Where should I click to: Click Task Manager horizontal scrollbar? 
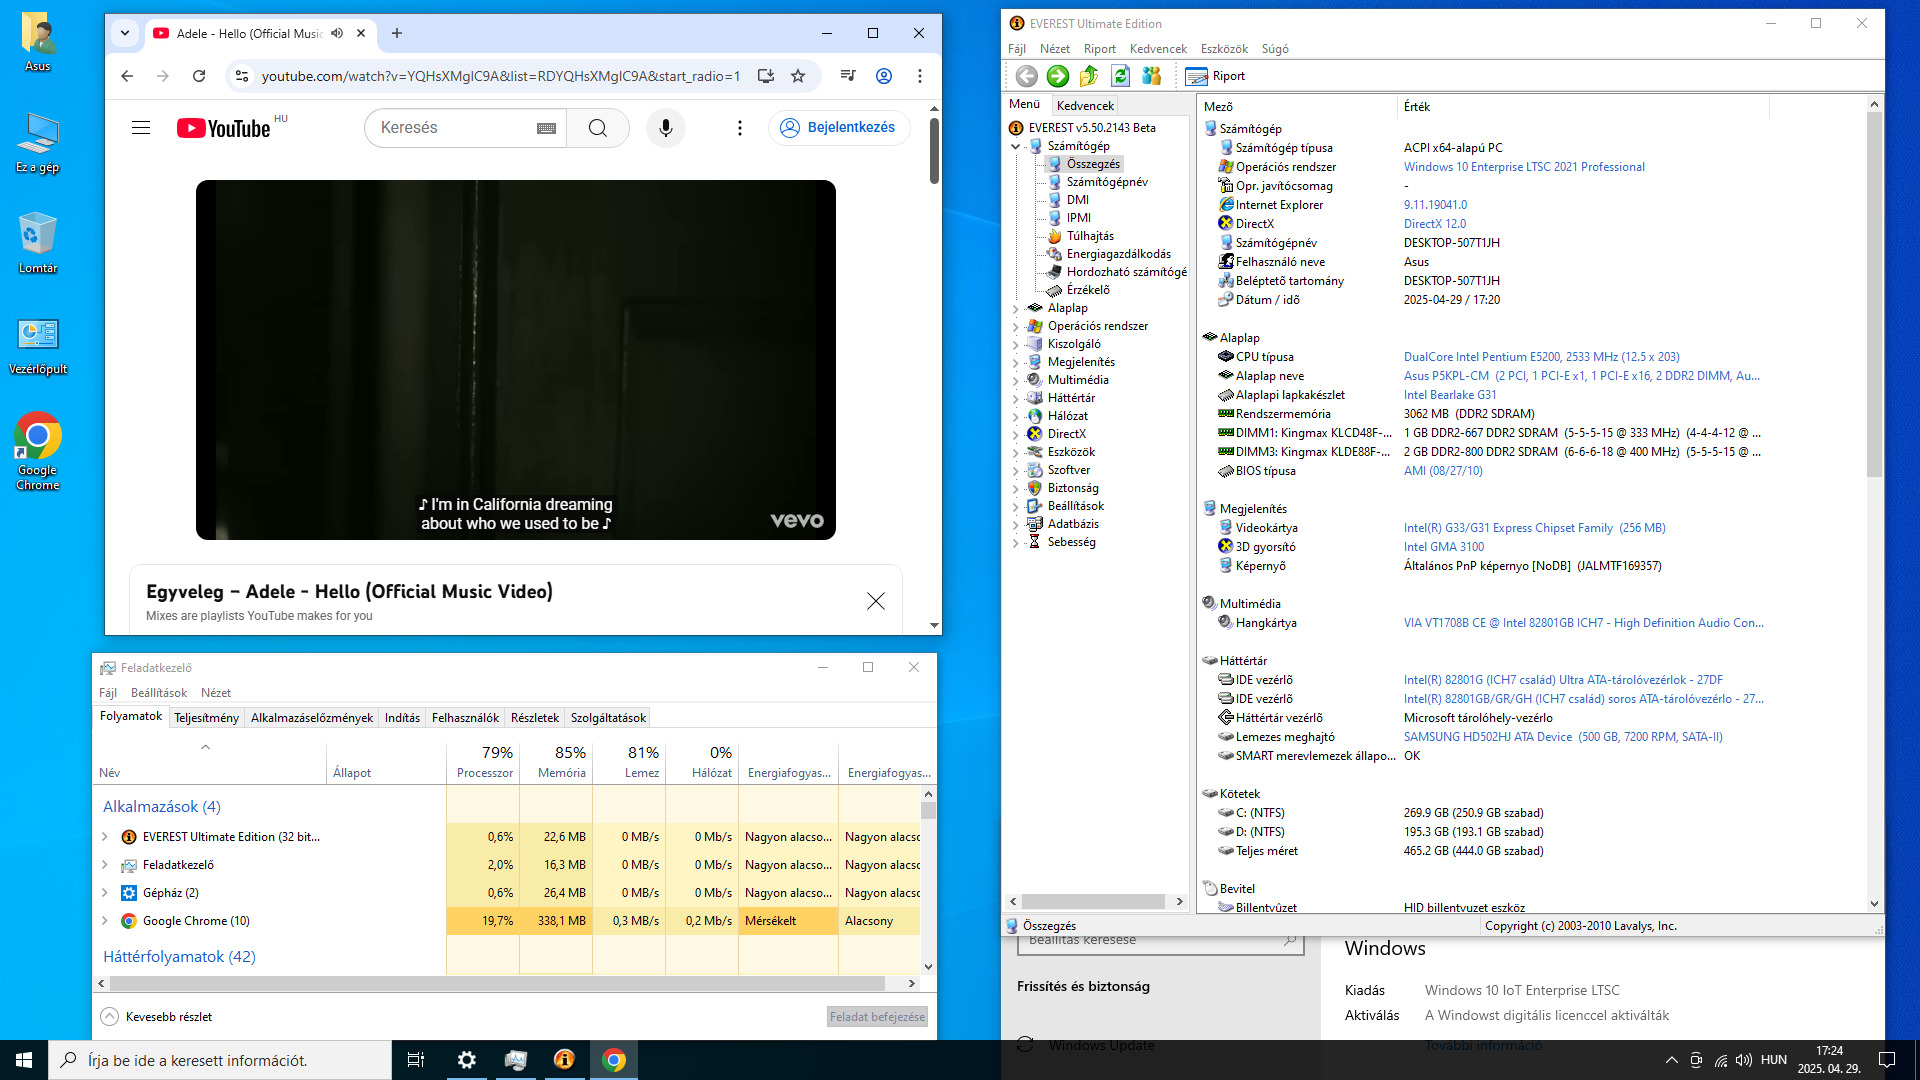point(500,984)
